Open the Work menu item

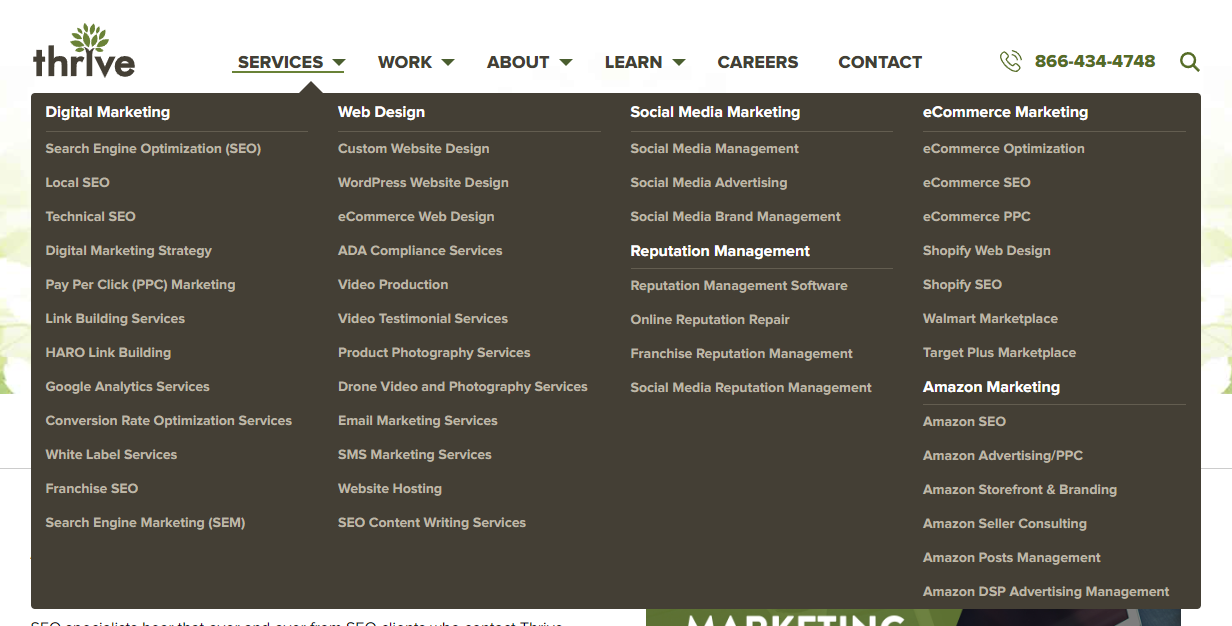click(405, 62)
